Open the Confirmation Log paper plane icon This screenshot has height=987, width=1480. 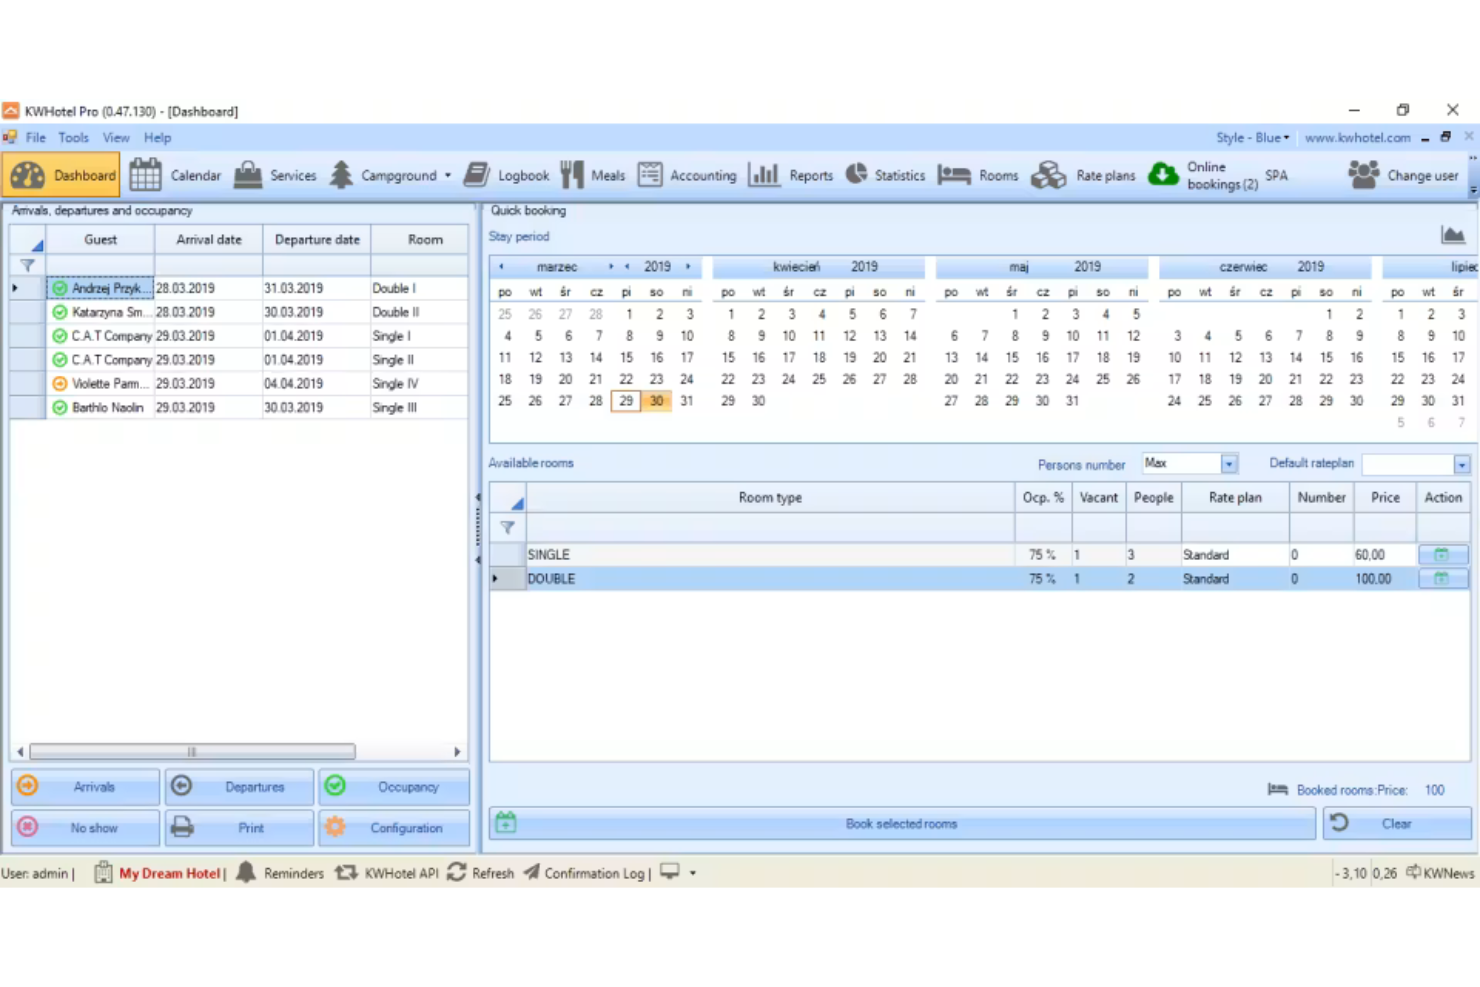pos(531,872)
